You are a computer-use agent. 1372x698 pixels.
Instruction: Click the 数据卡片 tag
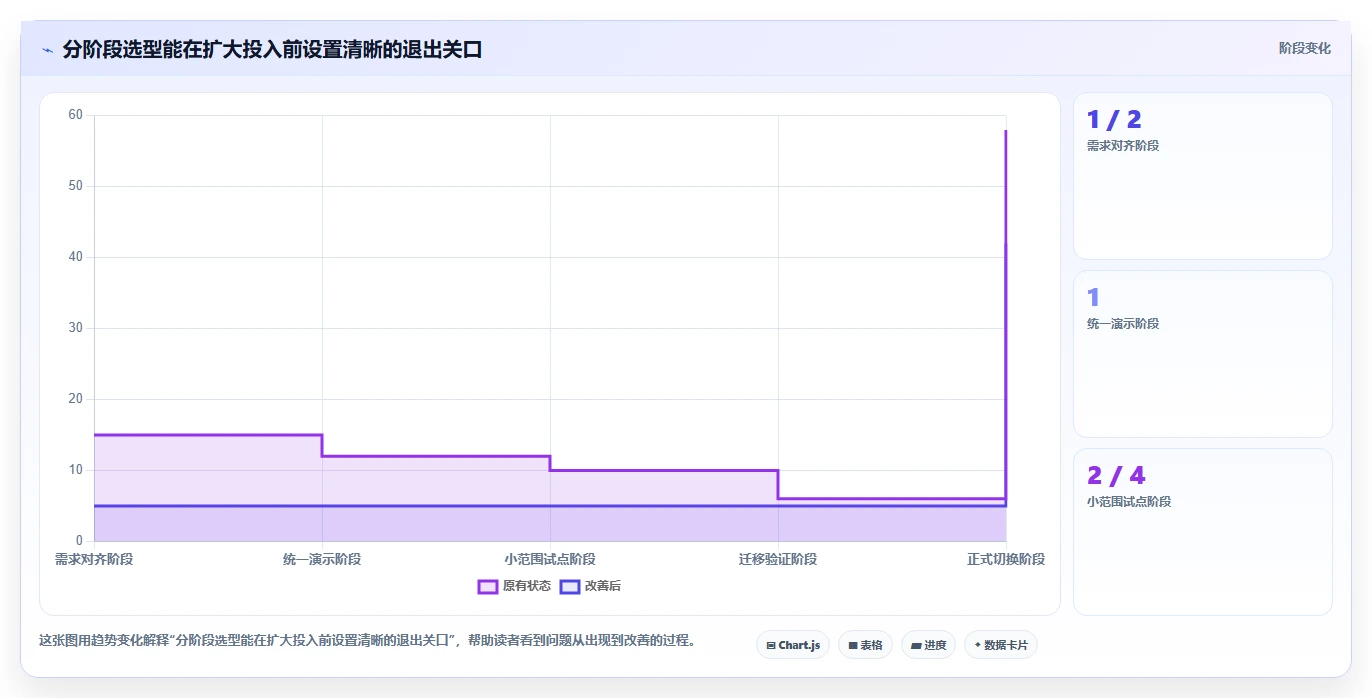tap(1001, 645)
